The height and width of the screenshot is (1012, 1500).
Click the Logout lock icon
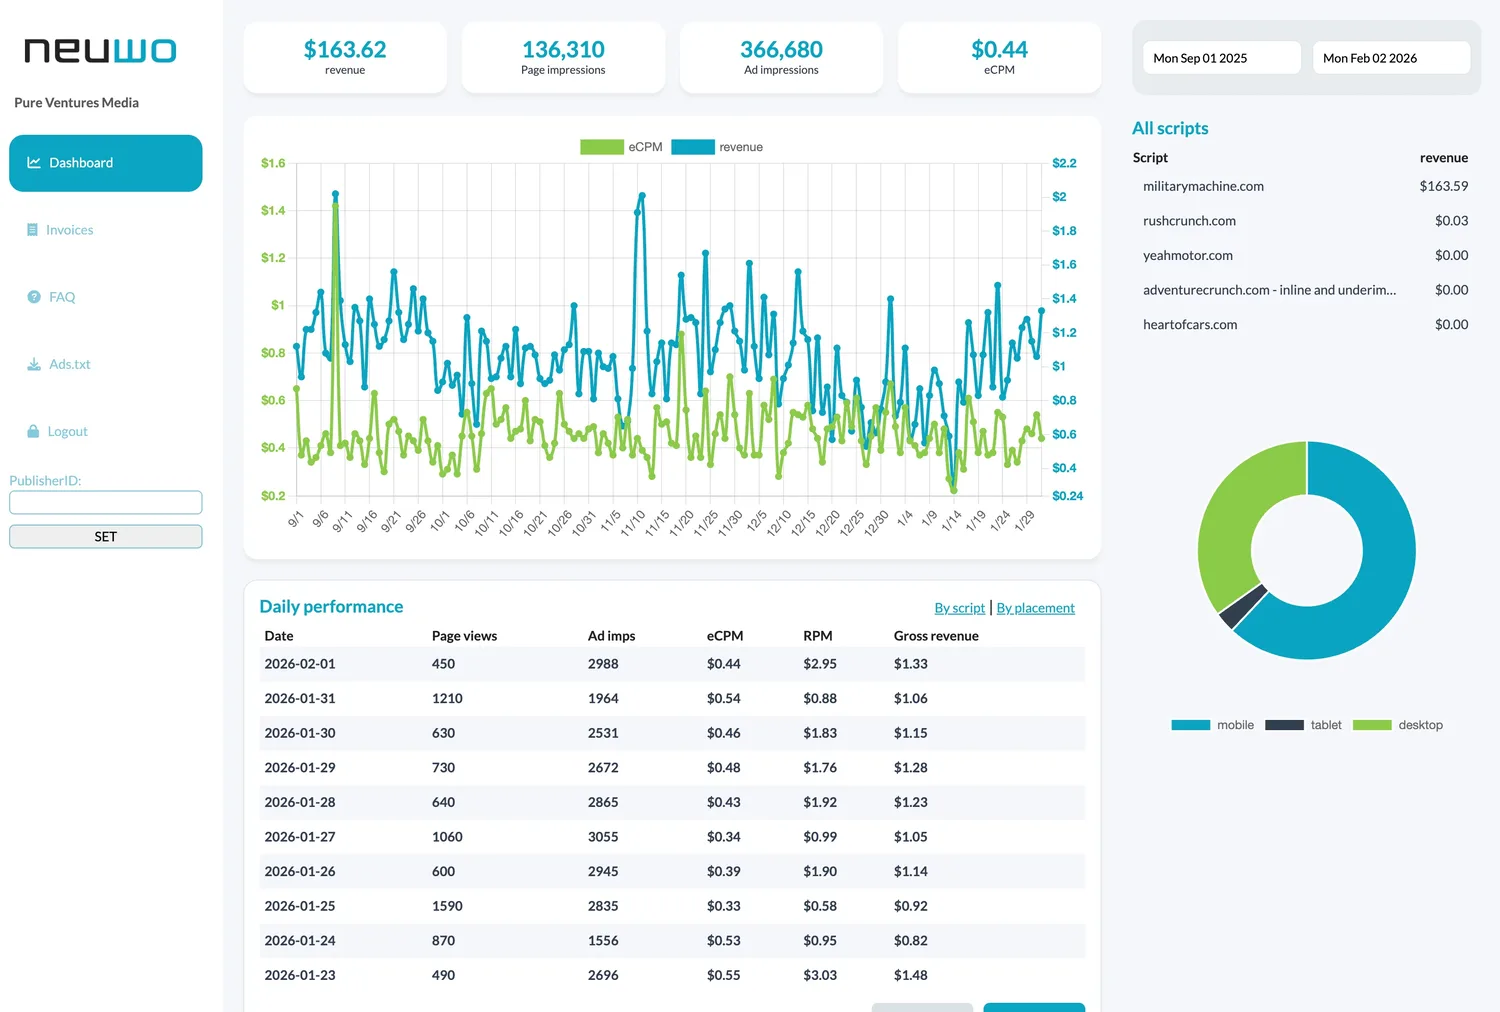click(x=33, y=431)
